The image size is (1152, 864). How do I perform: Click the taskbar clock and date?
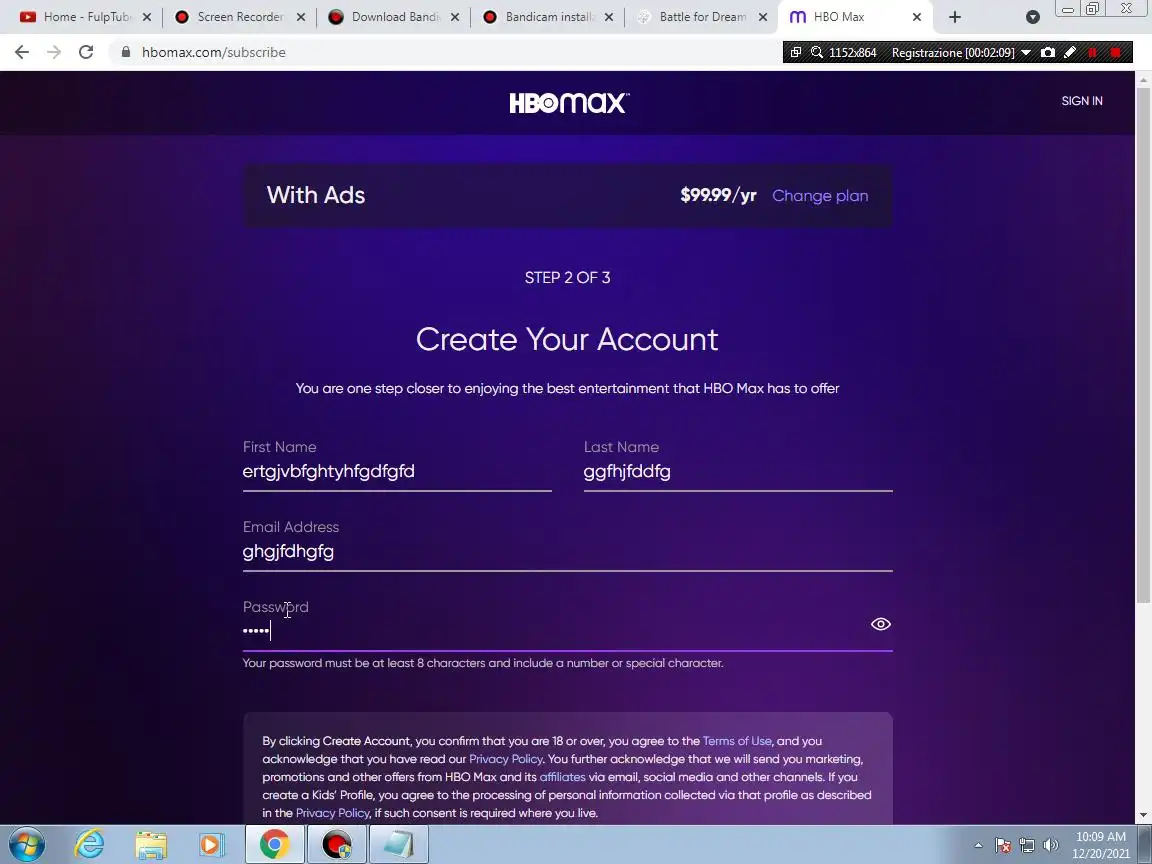1101,845
